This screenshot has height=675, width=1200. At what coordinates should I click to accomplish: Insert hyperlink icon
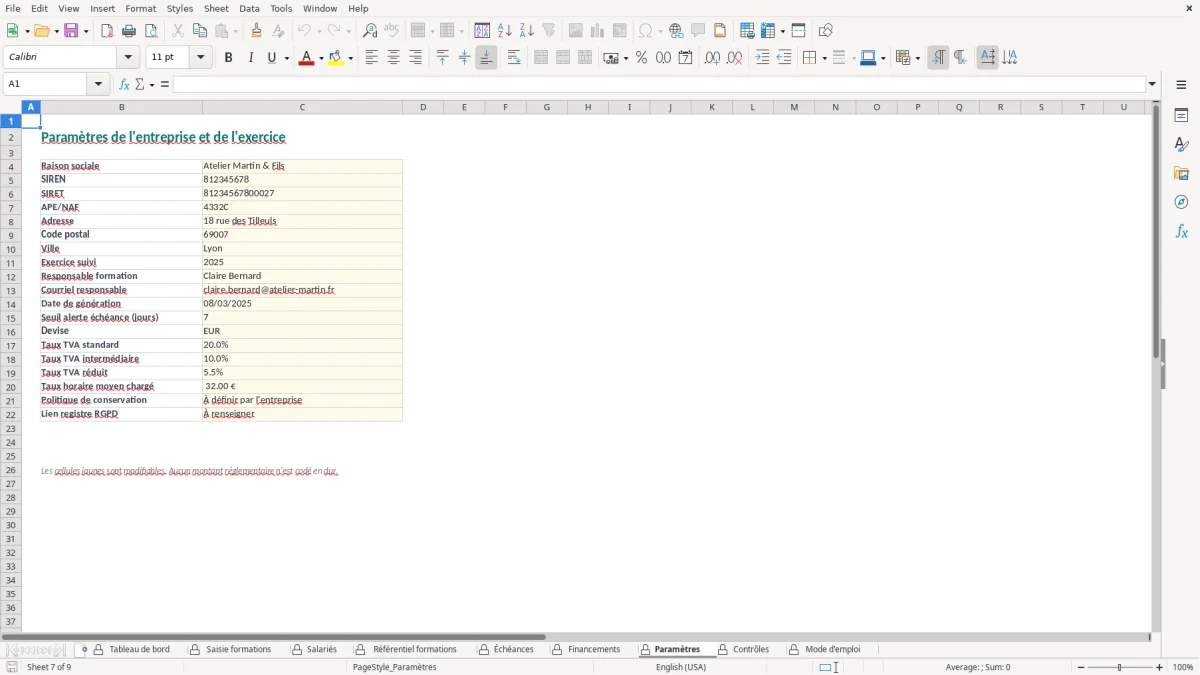point(676,31)
